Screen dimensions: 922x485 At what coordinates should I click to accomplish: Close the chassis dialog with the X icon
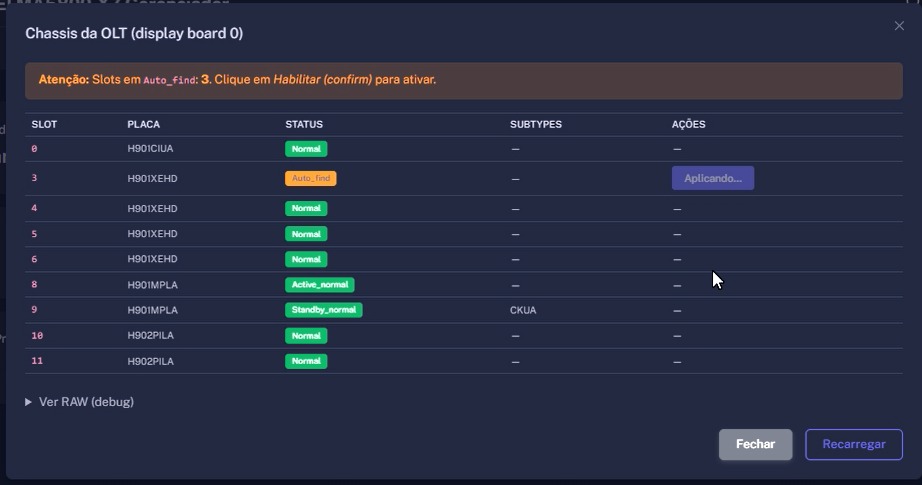(899, 26)
